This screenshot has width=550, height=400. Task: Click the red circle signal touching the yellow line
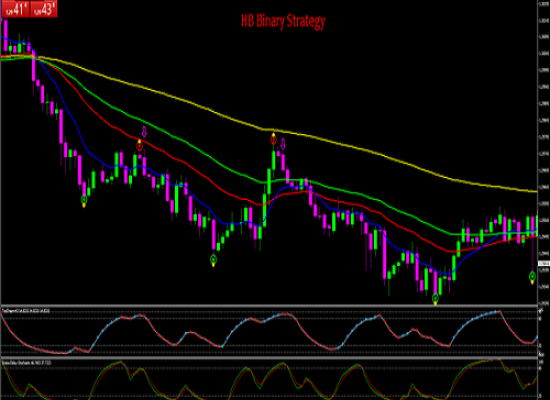pos(274,140)
